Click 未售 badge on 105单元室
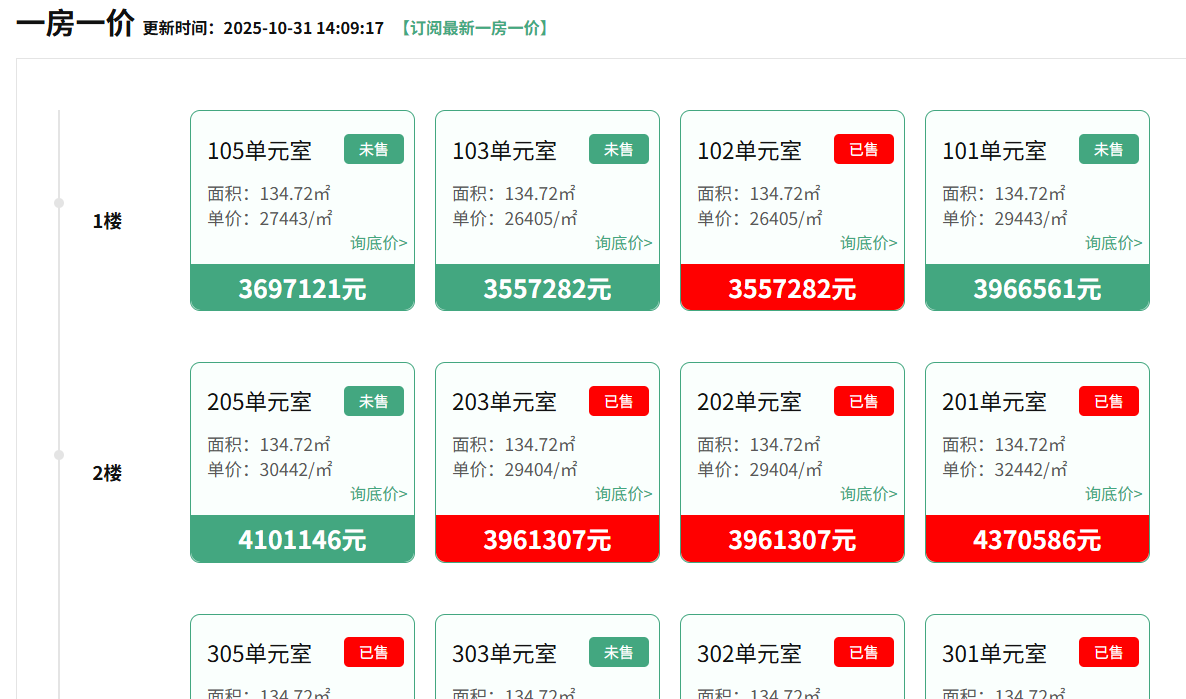The width and height of the screenshot is (1186, 699). click(x=374, y=149)
